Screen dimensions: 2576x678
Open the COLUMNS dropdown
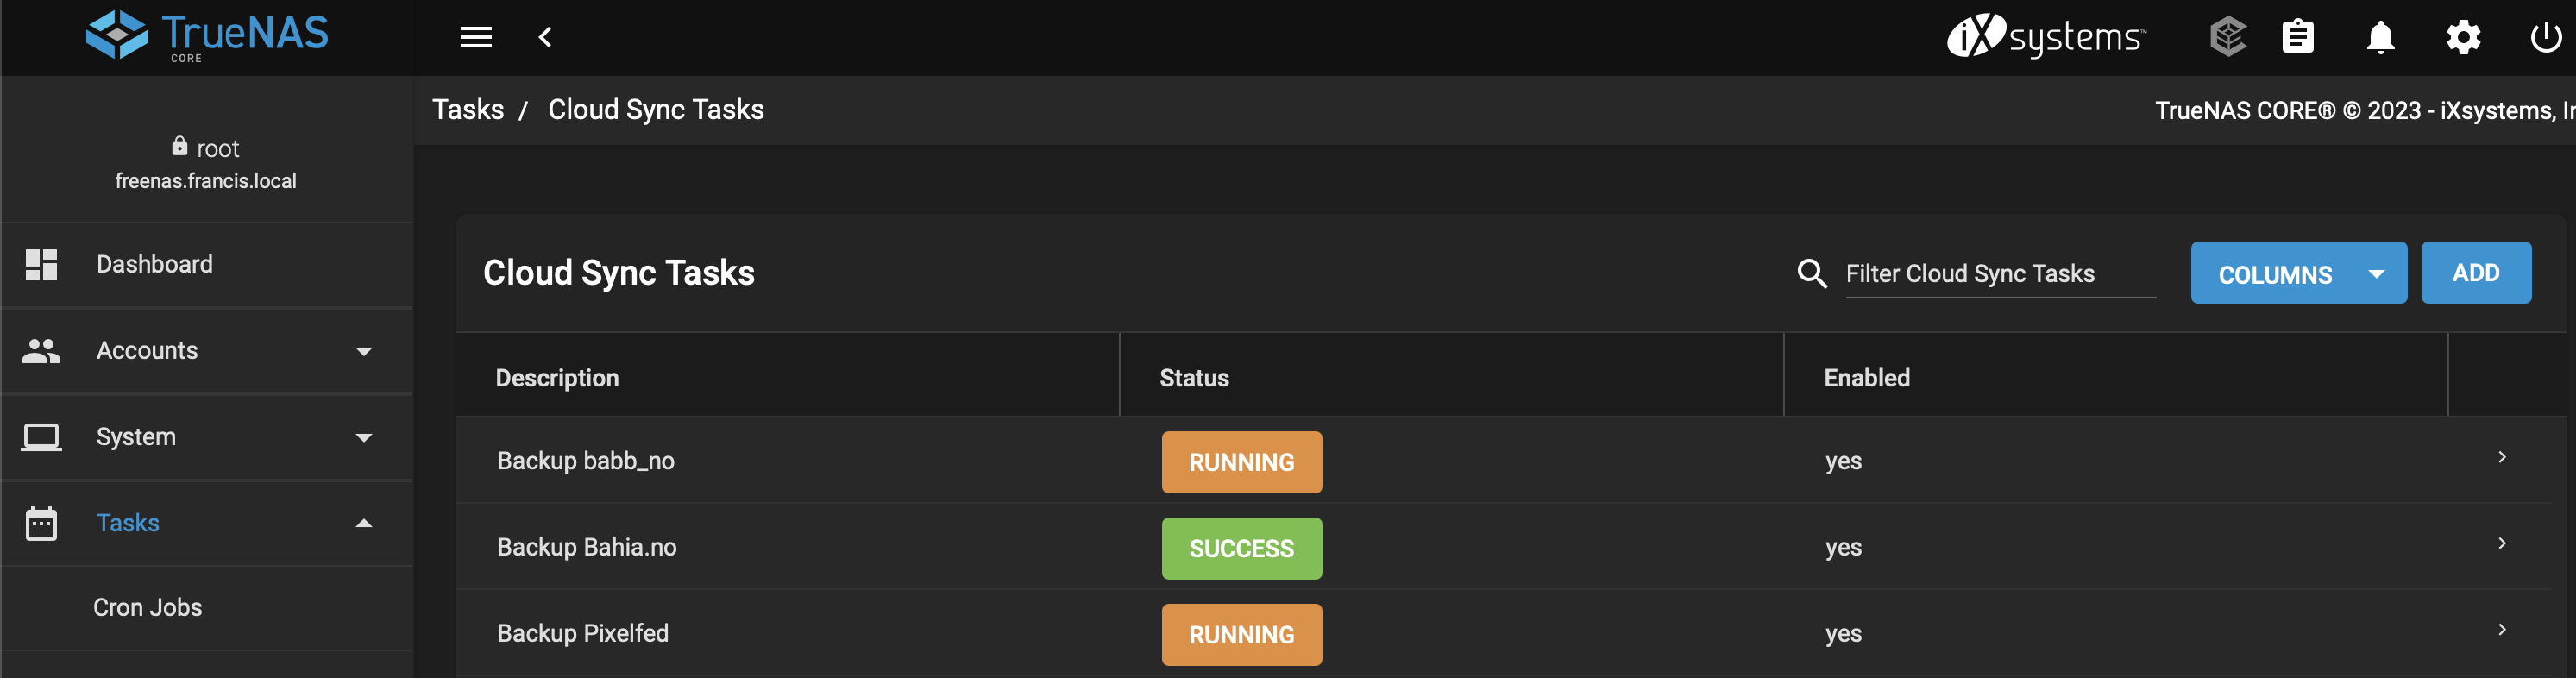click(x=2298, y=273)
